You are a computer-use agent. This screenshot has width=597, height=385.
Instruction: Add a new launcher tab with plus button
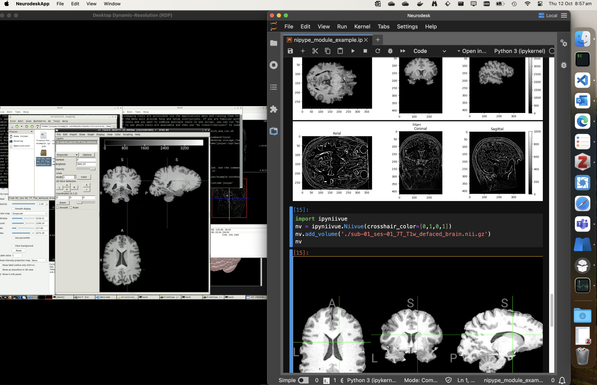(x=378, y=40)
